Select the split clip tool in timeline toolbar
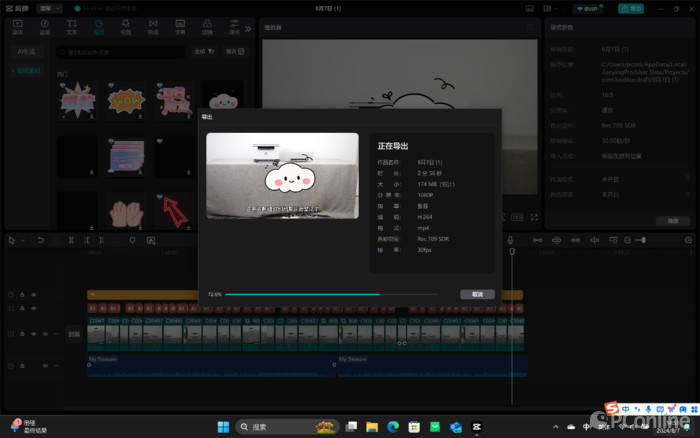Image resolution: width=700 pixels, height=438 pixels. click(x=71, y=240)
